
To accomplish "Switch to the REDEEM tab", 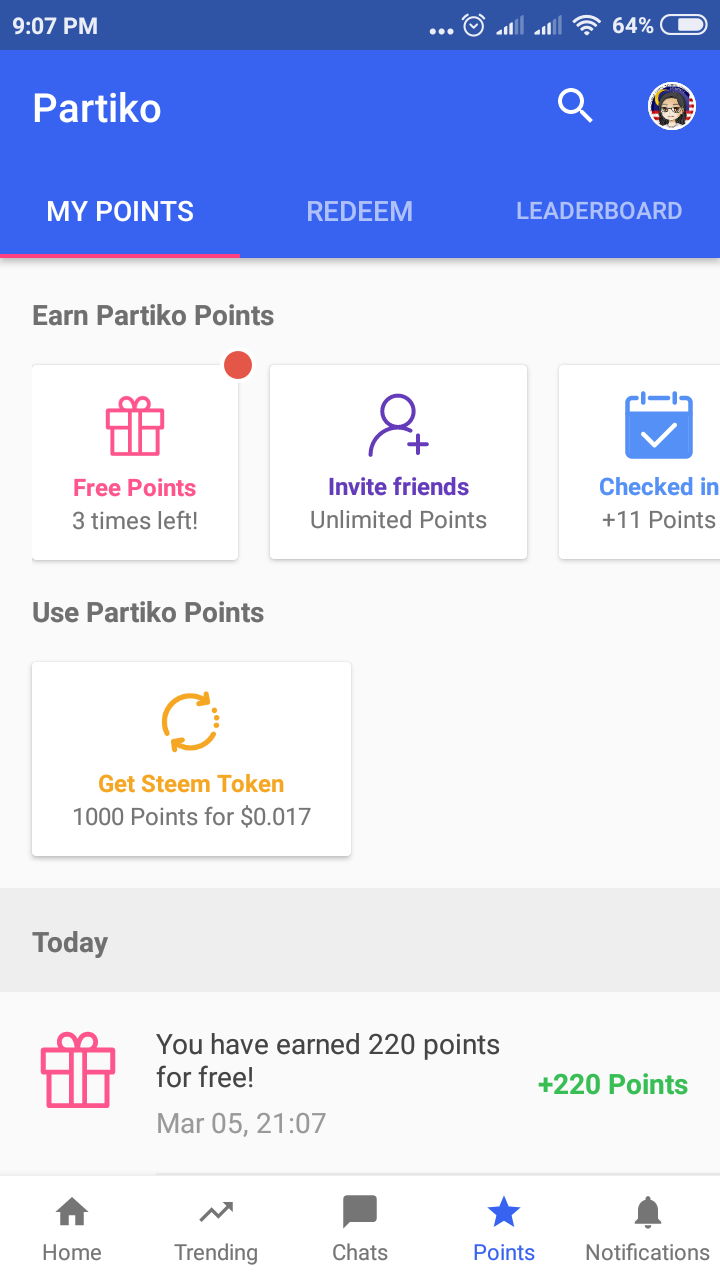I will pyautogui.click(x=359, y=212).
